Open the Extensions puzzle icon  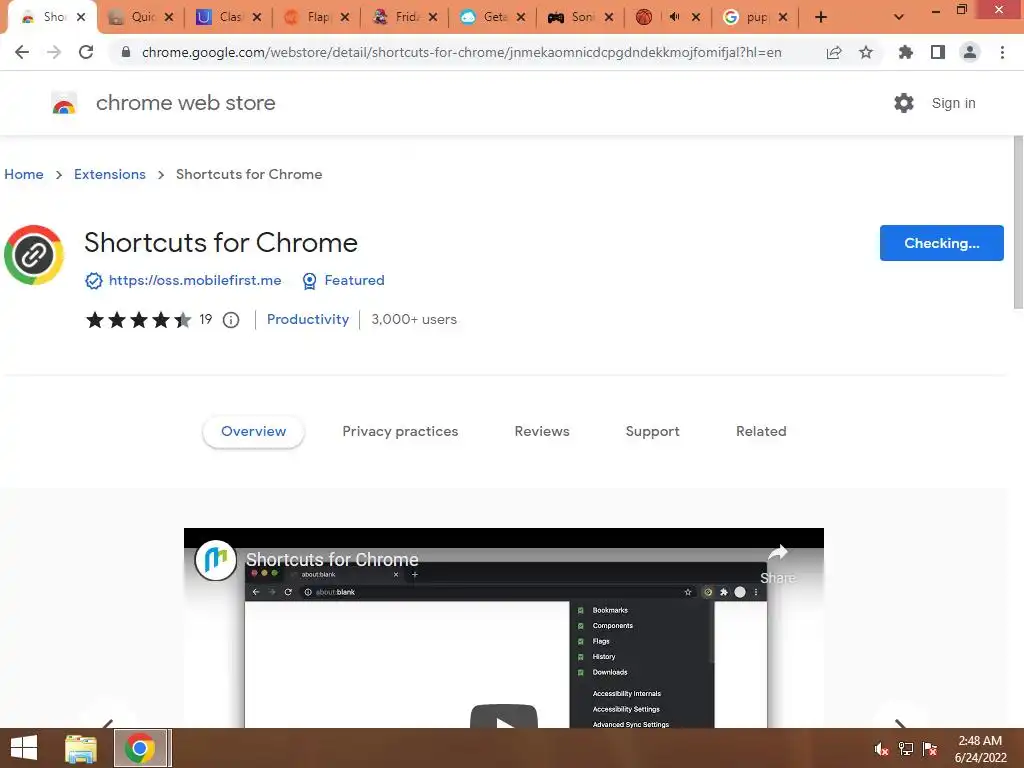(x=906, y=52)
